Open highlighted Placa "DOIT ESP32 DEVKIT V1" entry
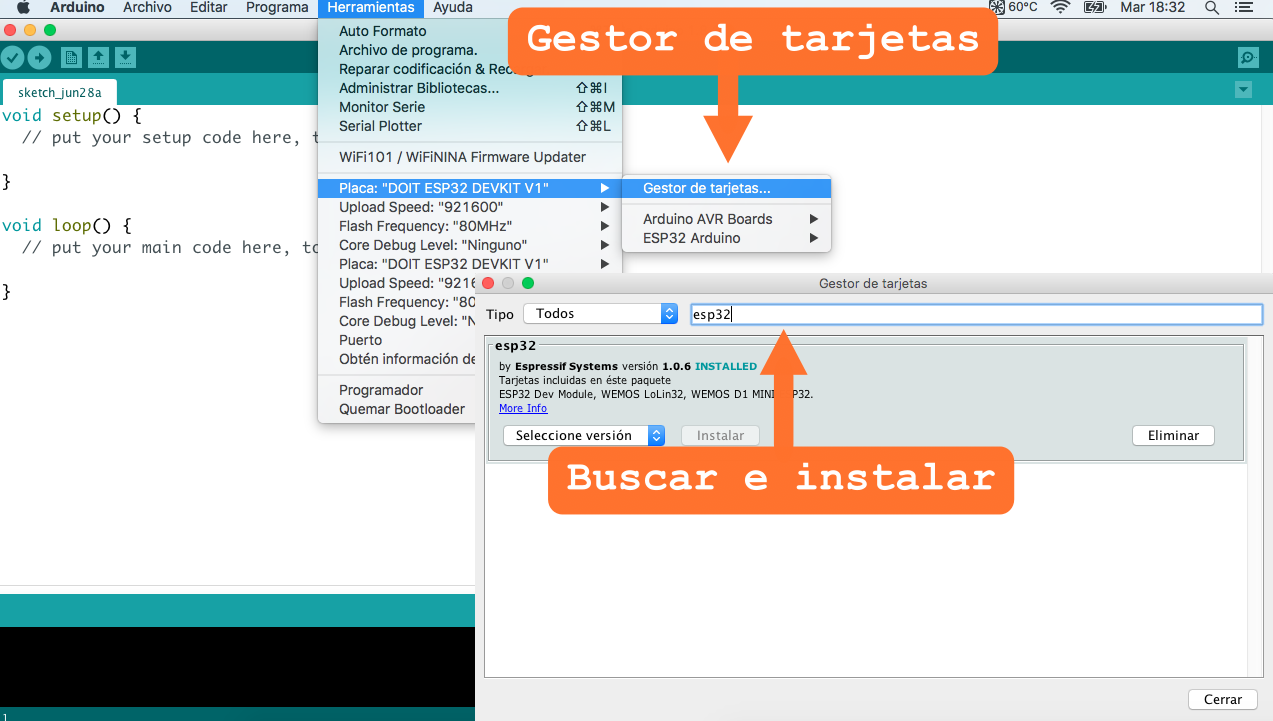Image resolution: width=1273 pixels, height=721 pixels. tap(470, 188)
